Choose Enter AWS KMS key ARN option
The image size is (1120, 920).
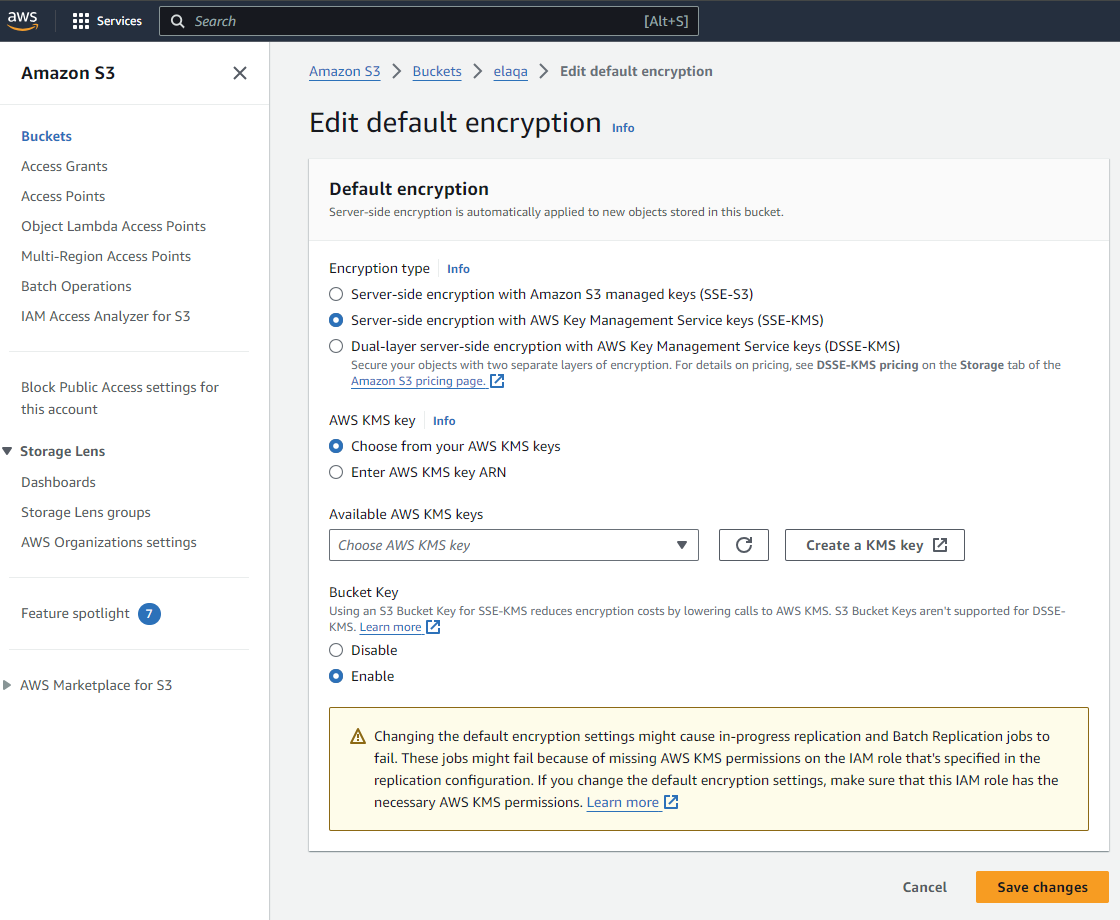pyautogui.click(x=336, y=472)
